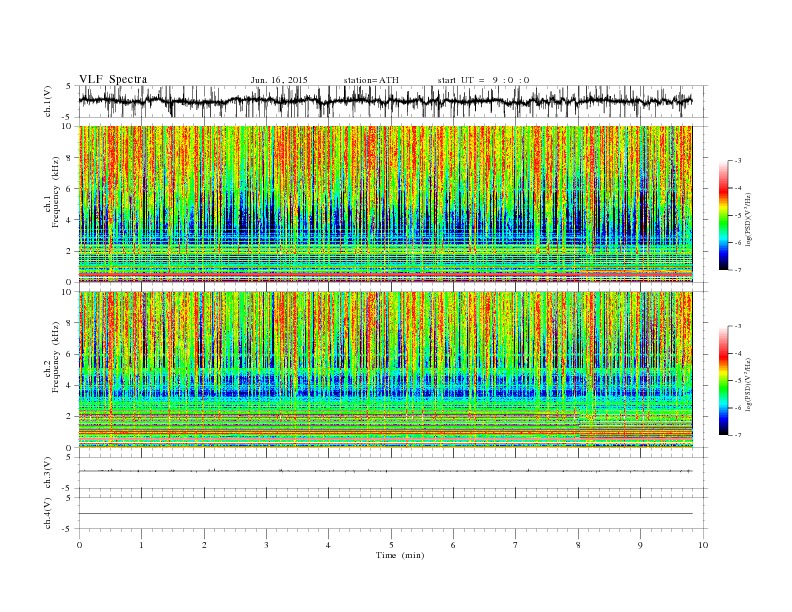Click the ch.1 voltage waveform trace

pos(385,101)
